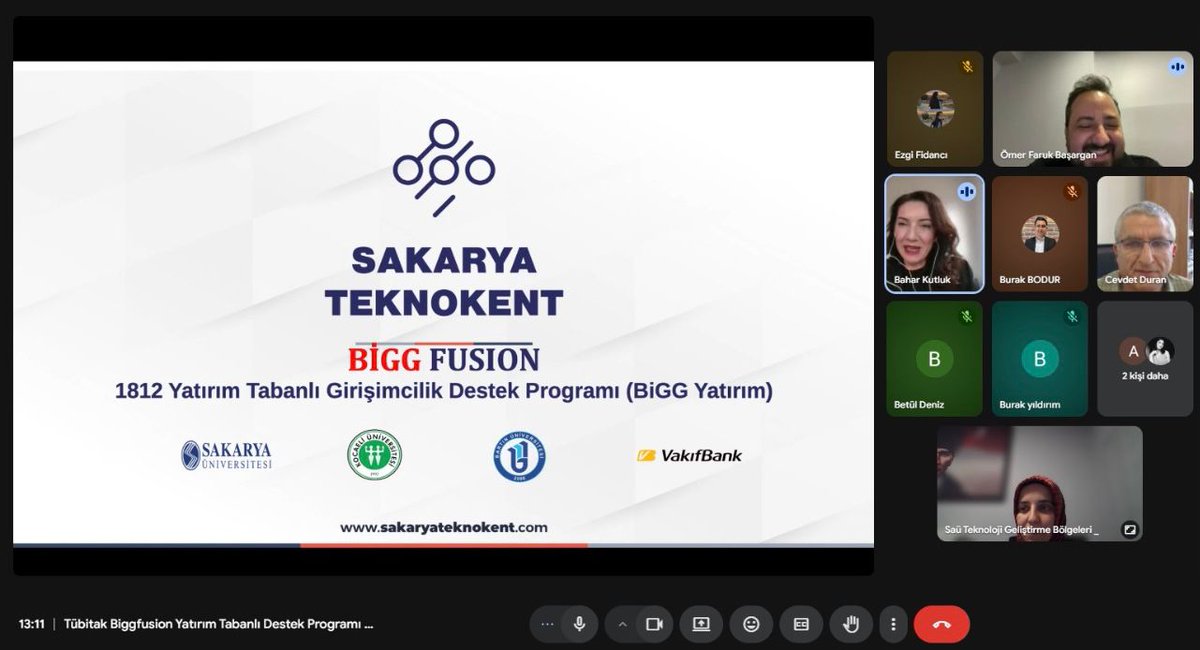The height and width of the screenshot is (650, 1200).
Task: Toggle mute indicator on Betül Deniz's tile
Action: [x=966, y=315]
